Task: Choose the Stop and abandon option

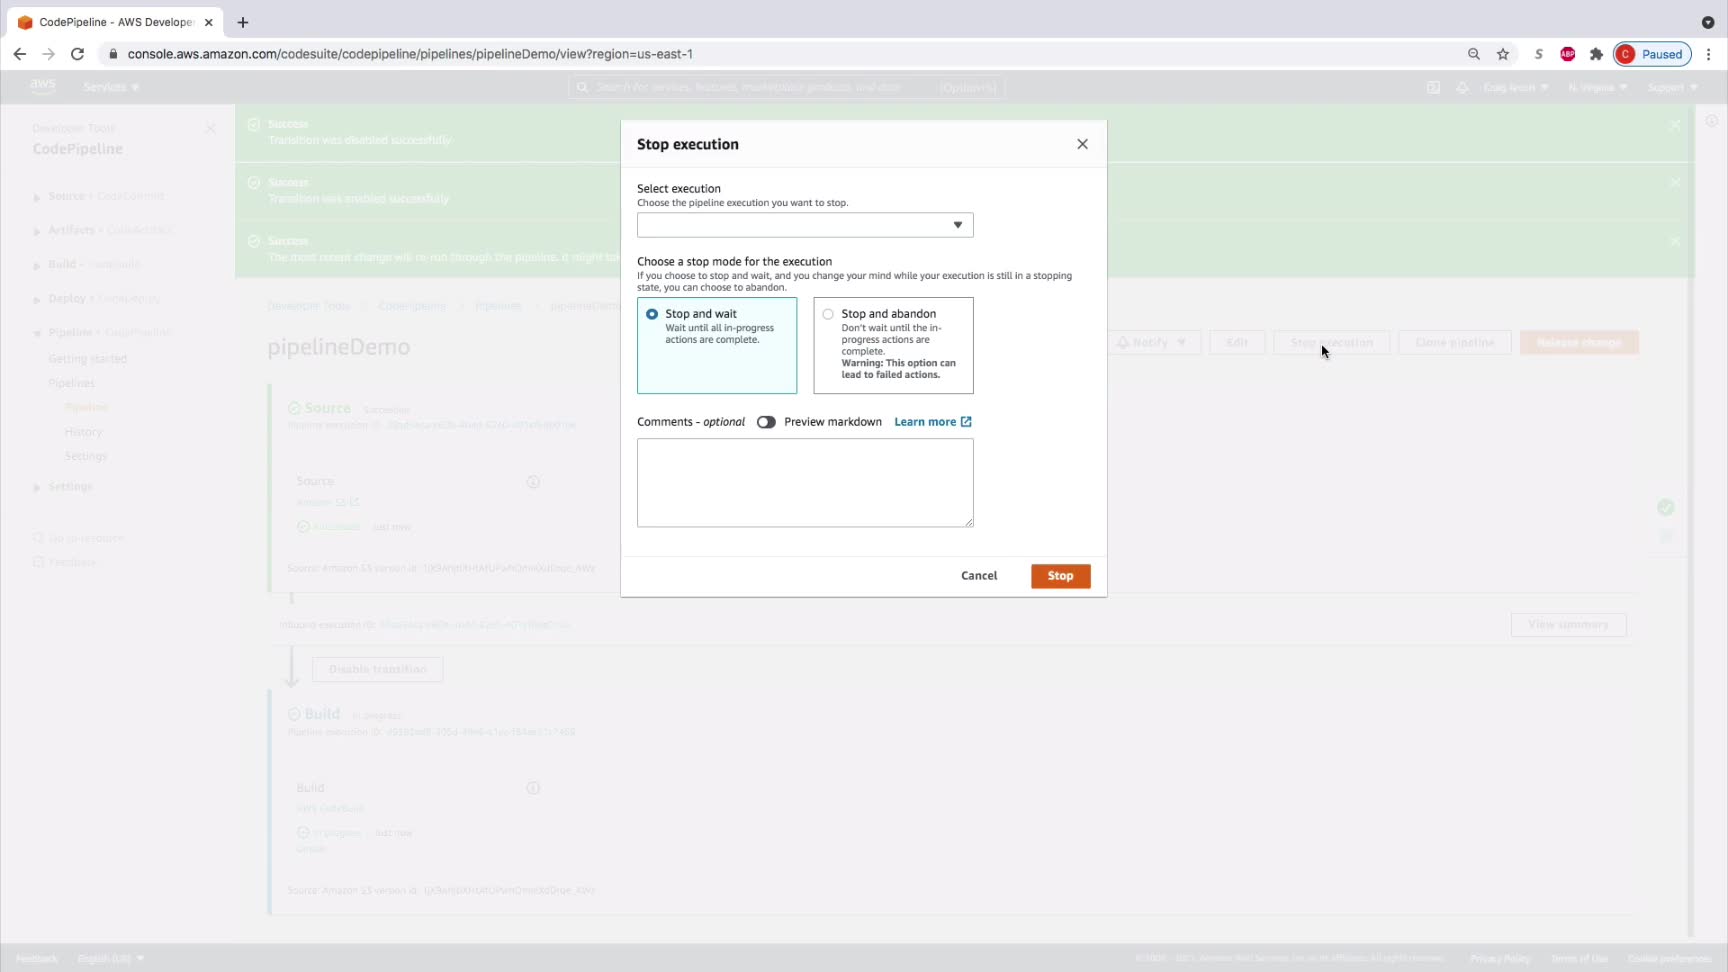Action: pyautogui.click(x=893, y=345)
